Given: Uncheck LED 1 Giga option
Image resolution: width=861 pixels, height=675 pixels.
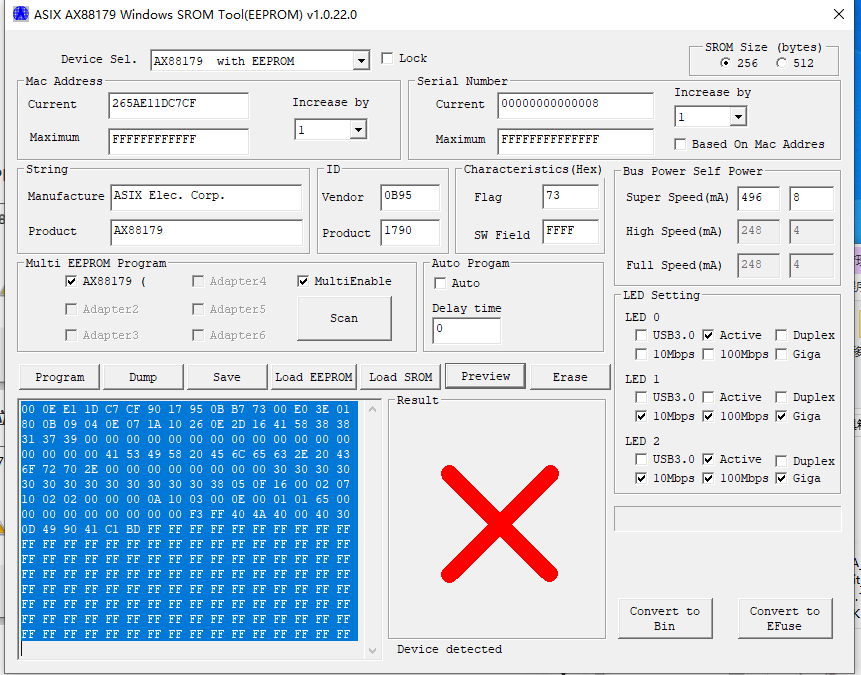Looking at the screenshot, I should (x=781, y=416).
